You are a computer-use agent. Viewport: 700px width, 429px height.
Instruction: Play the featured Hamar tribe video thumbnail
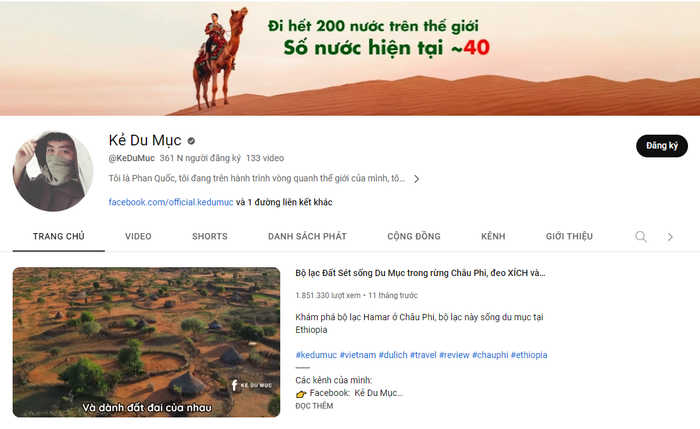point(146,342)
